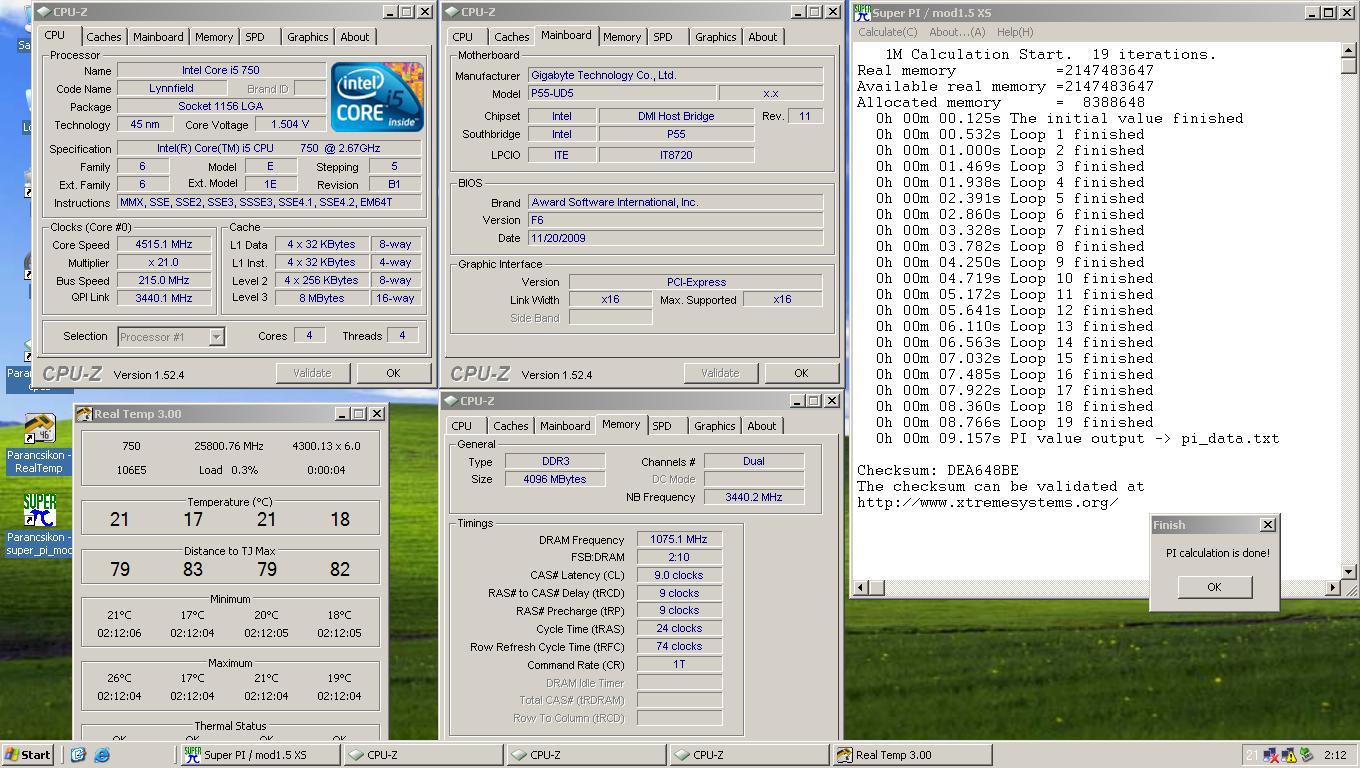Launch Internet Explorer from quick launch
Viewport: 1360px width, 768px height.
coord(101,755)
